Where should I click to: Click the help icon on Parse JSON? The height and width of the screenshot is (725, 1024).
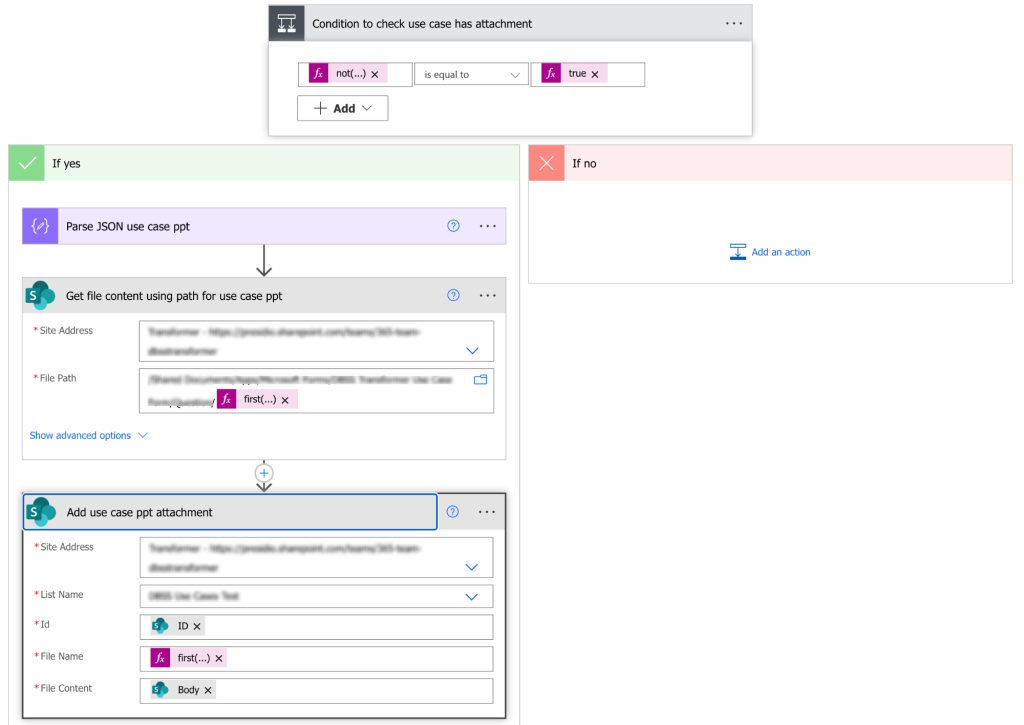click(x=452, y=225)
